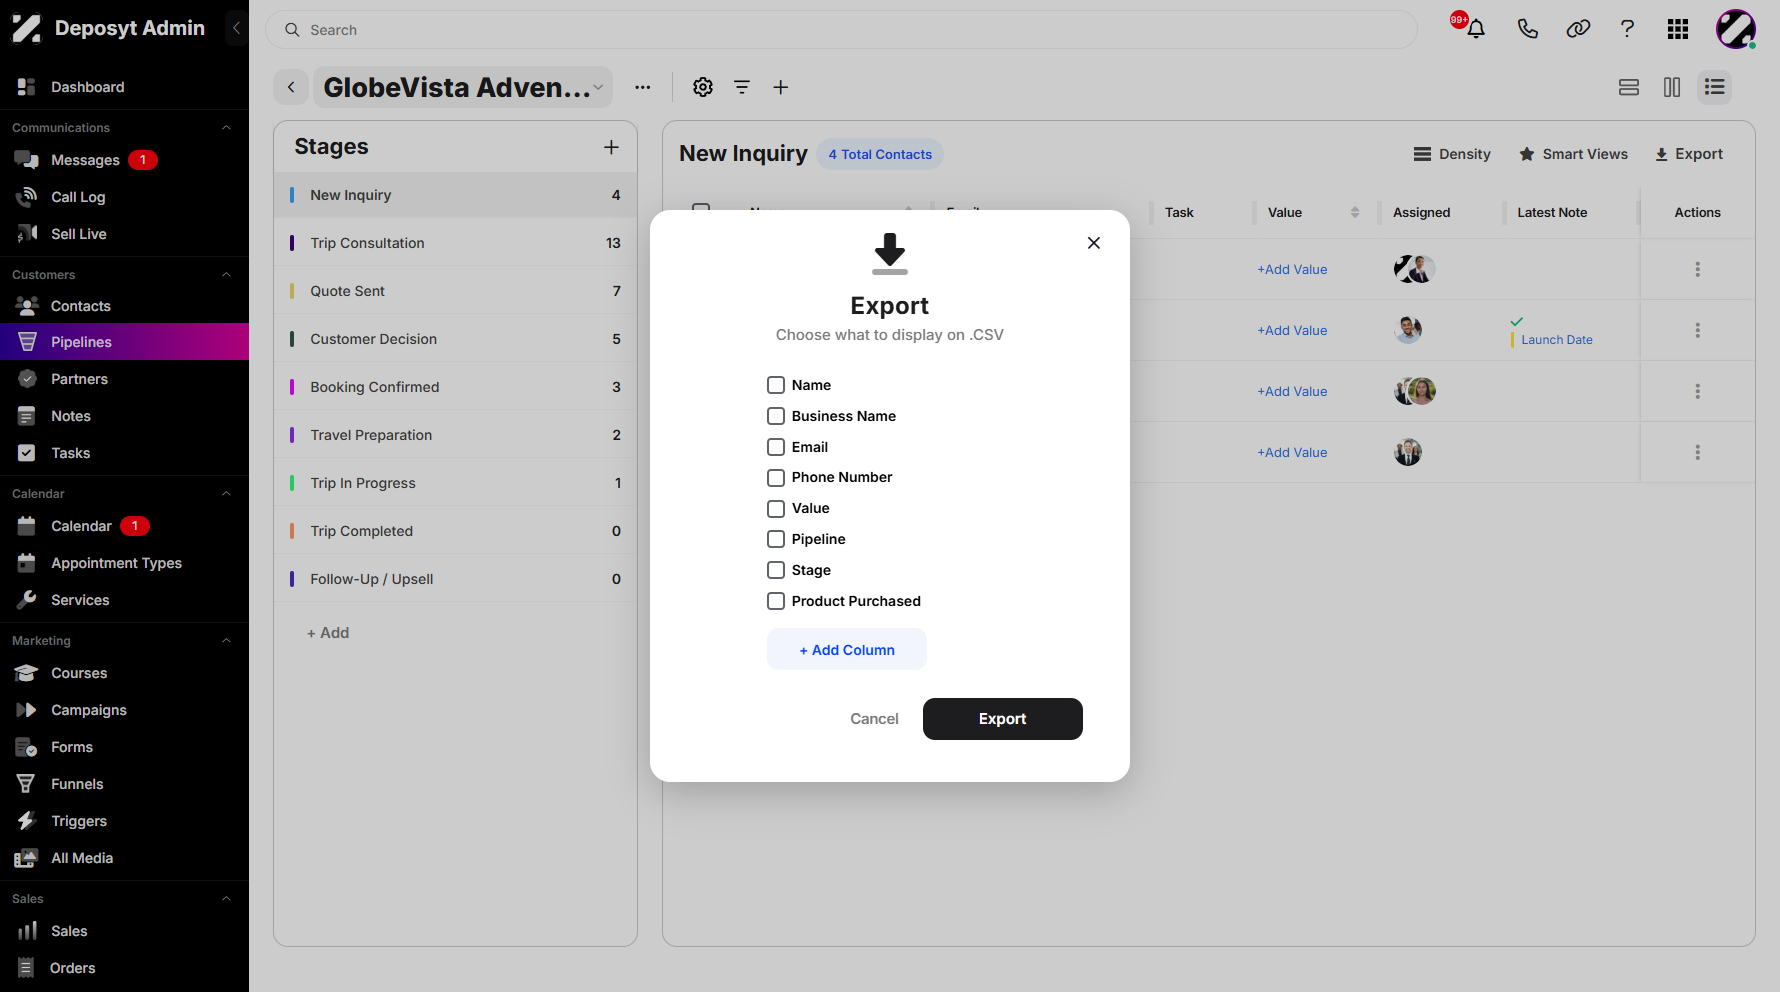1780x992 pixels.
Task: Click the Search field
Action: (x=841, y=30)
